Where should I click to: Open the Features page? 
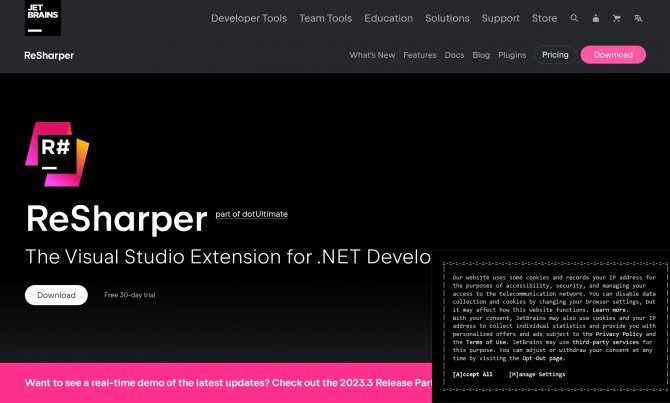(420, 55)
